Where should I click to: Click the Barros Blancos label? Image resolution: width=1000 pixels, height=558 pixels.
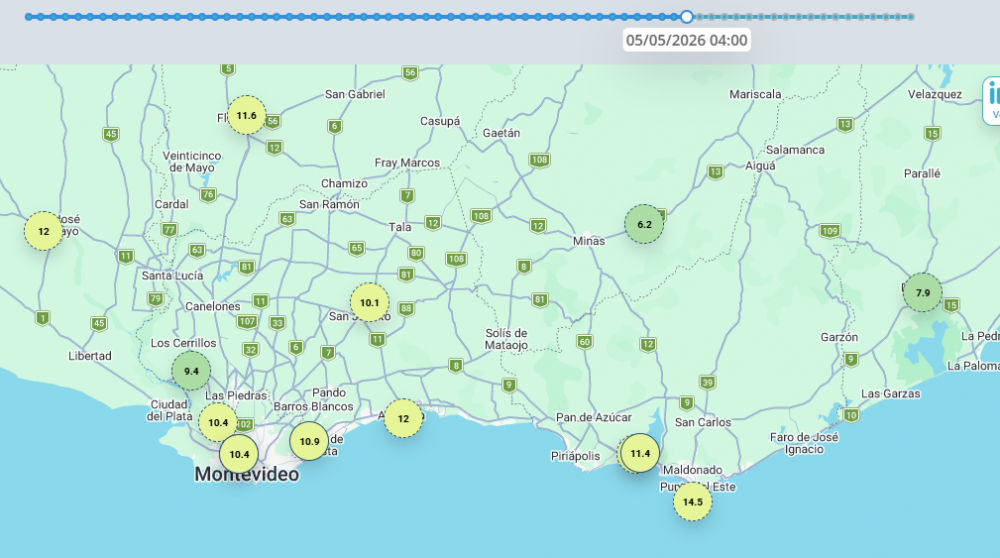pos(313,407)
